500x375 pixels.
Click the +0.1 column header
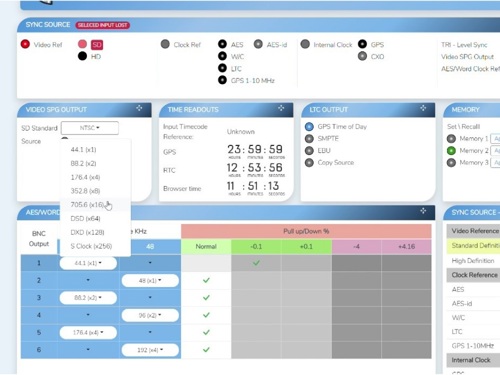coord(306,246)
